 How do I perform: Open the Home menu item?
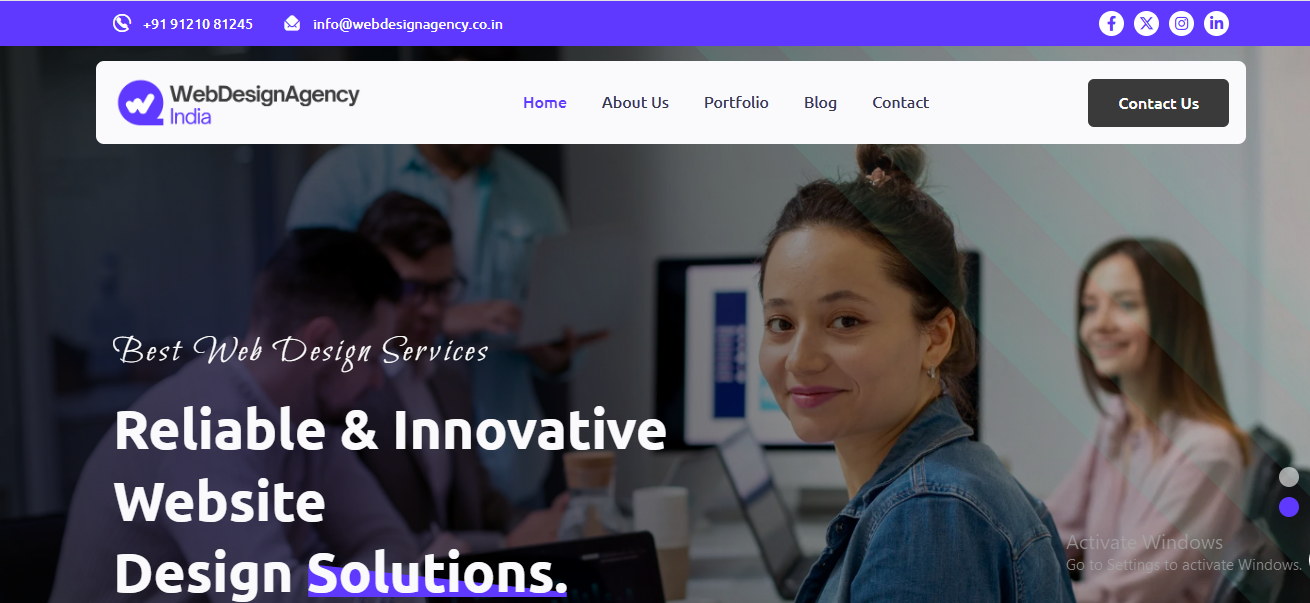tap(545, 102)
